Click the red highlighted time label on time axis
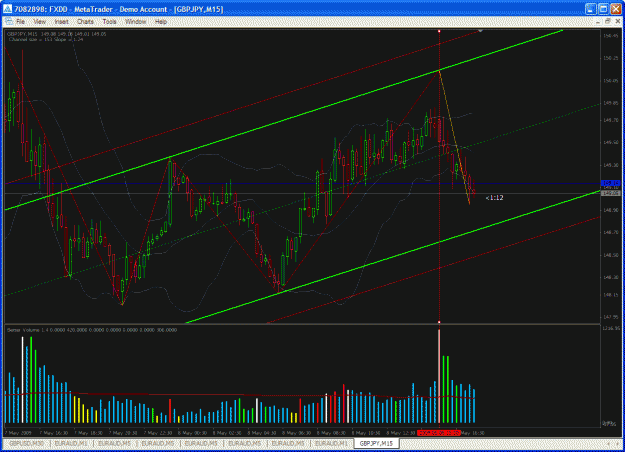 [x=439, y=432]
